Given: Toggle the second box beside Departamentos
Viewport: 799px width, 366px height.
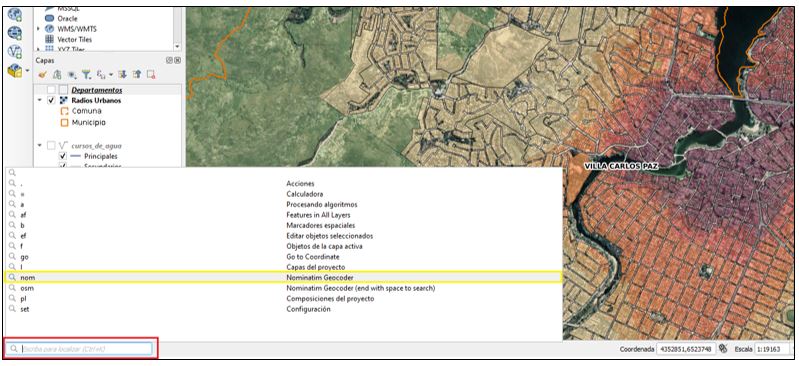Looking at the screenshot, I should pos(63,90).
